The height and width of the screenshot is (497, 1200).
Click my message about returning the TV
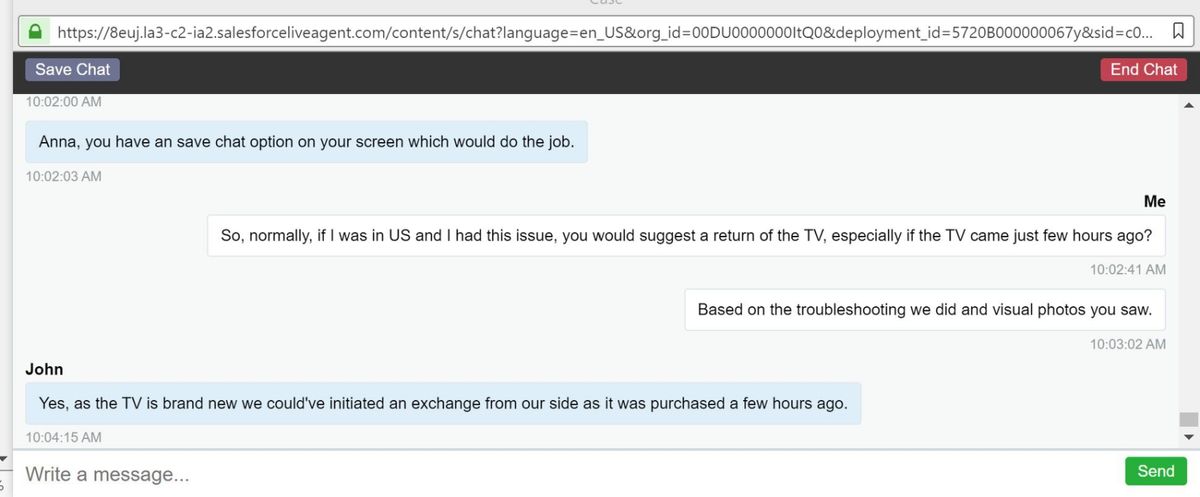point(686,236)
